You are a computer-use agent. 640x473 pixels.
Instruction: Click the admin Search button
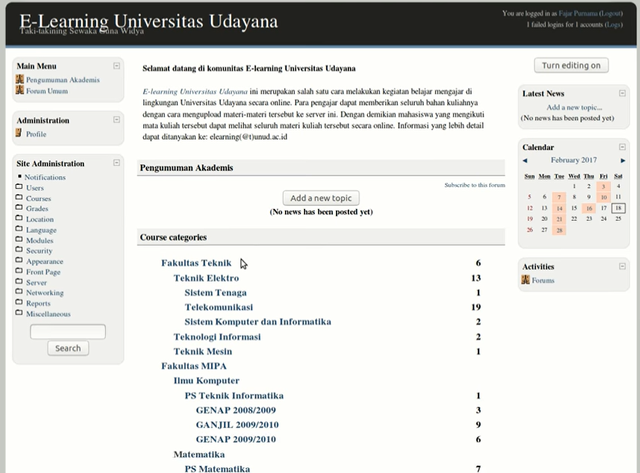(68, 348)
